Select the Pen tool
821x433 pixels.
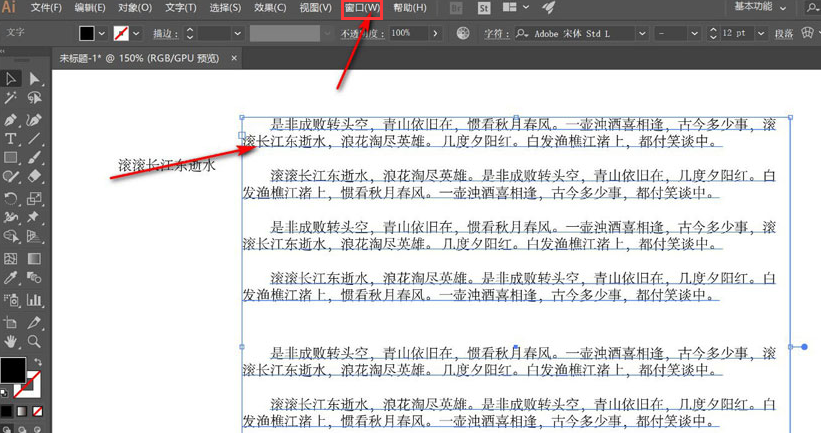[11, 118]
